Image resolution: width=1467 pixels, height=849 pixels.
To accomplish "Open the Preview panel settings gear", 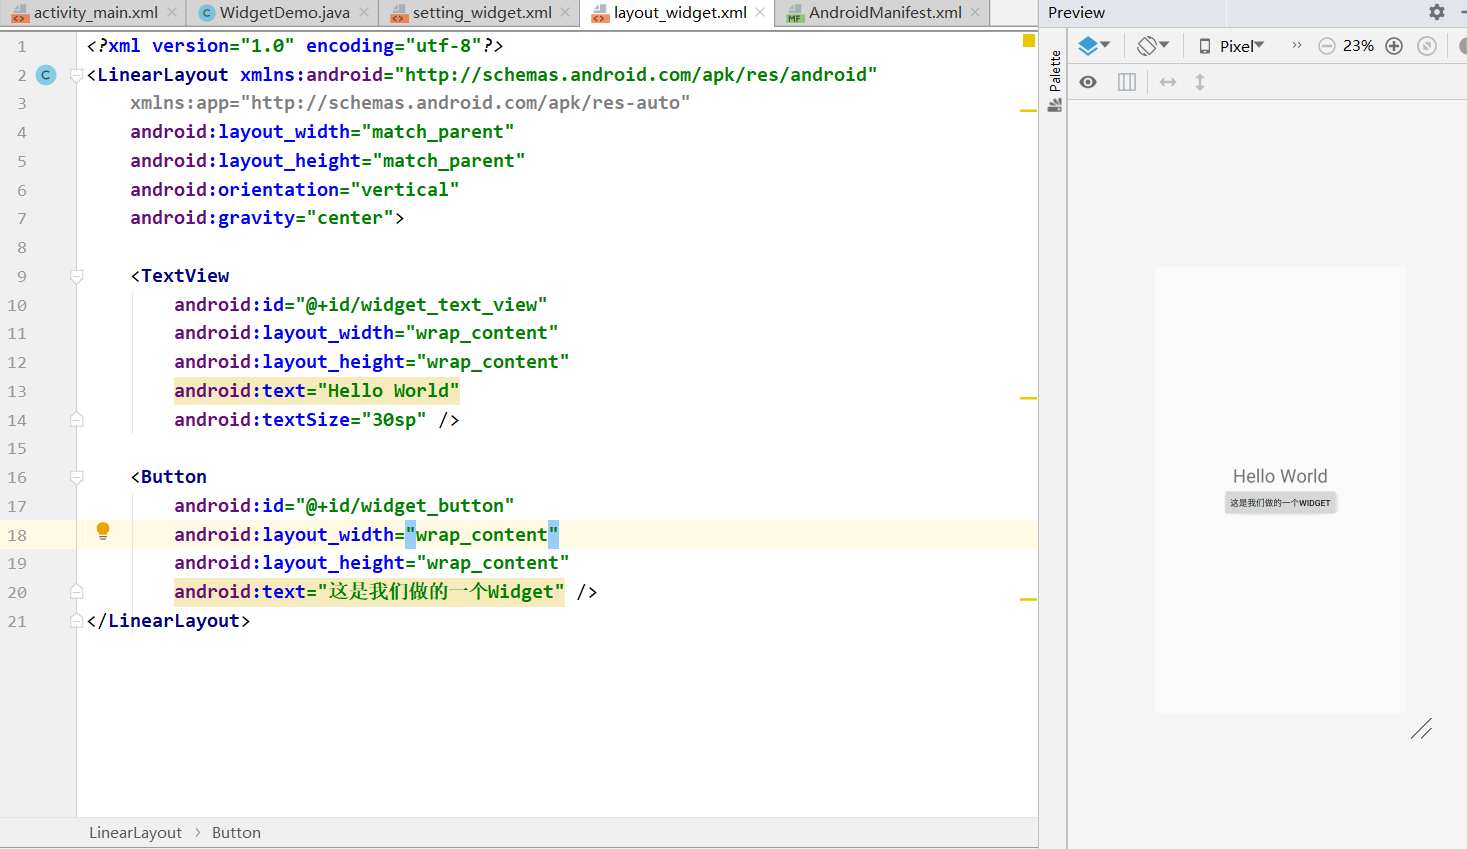I will [x=1437, y=12].
